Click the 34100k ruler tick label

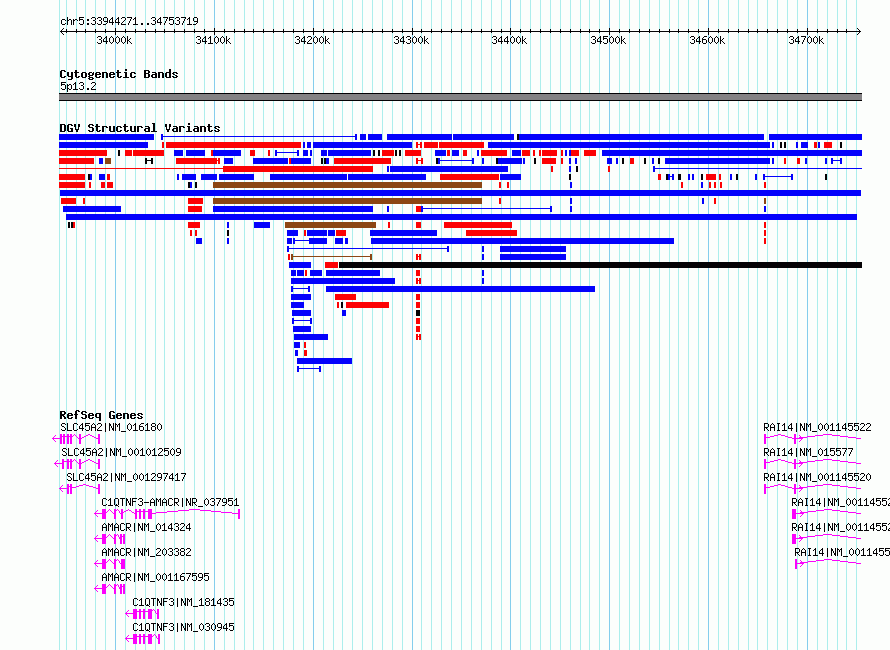213,40
